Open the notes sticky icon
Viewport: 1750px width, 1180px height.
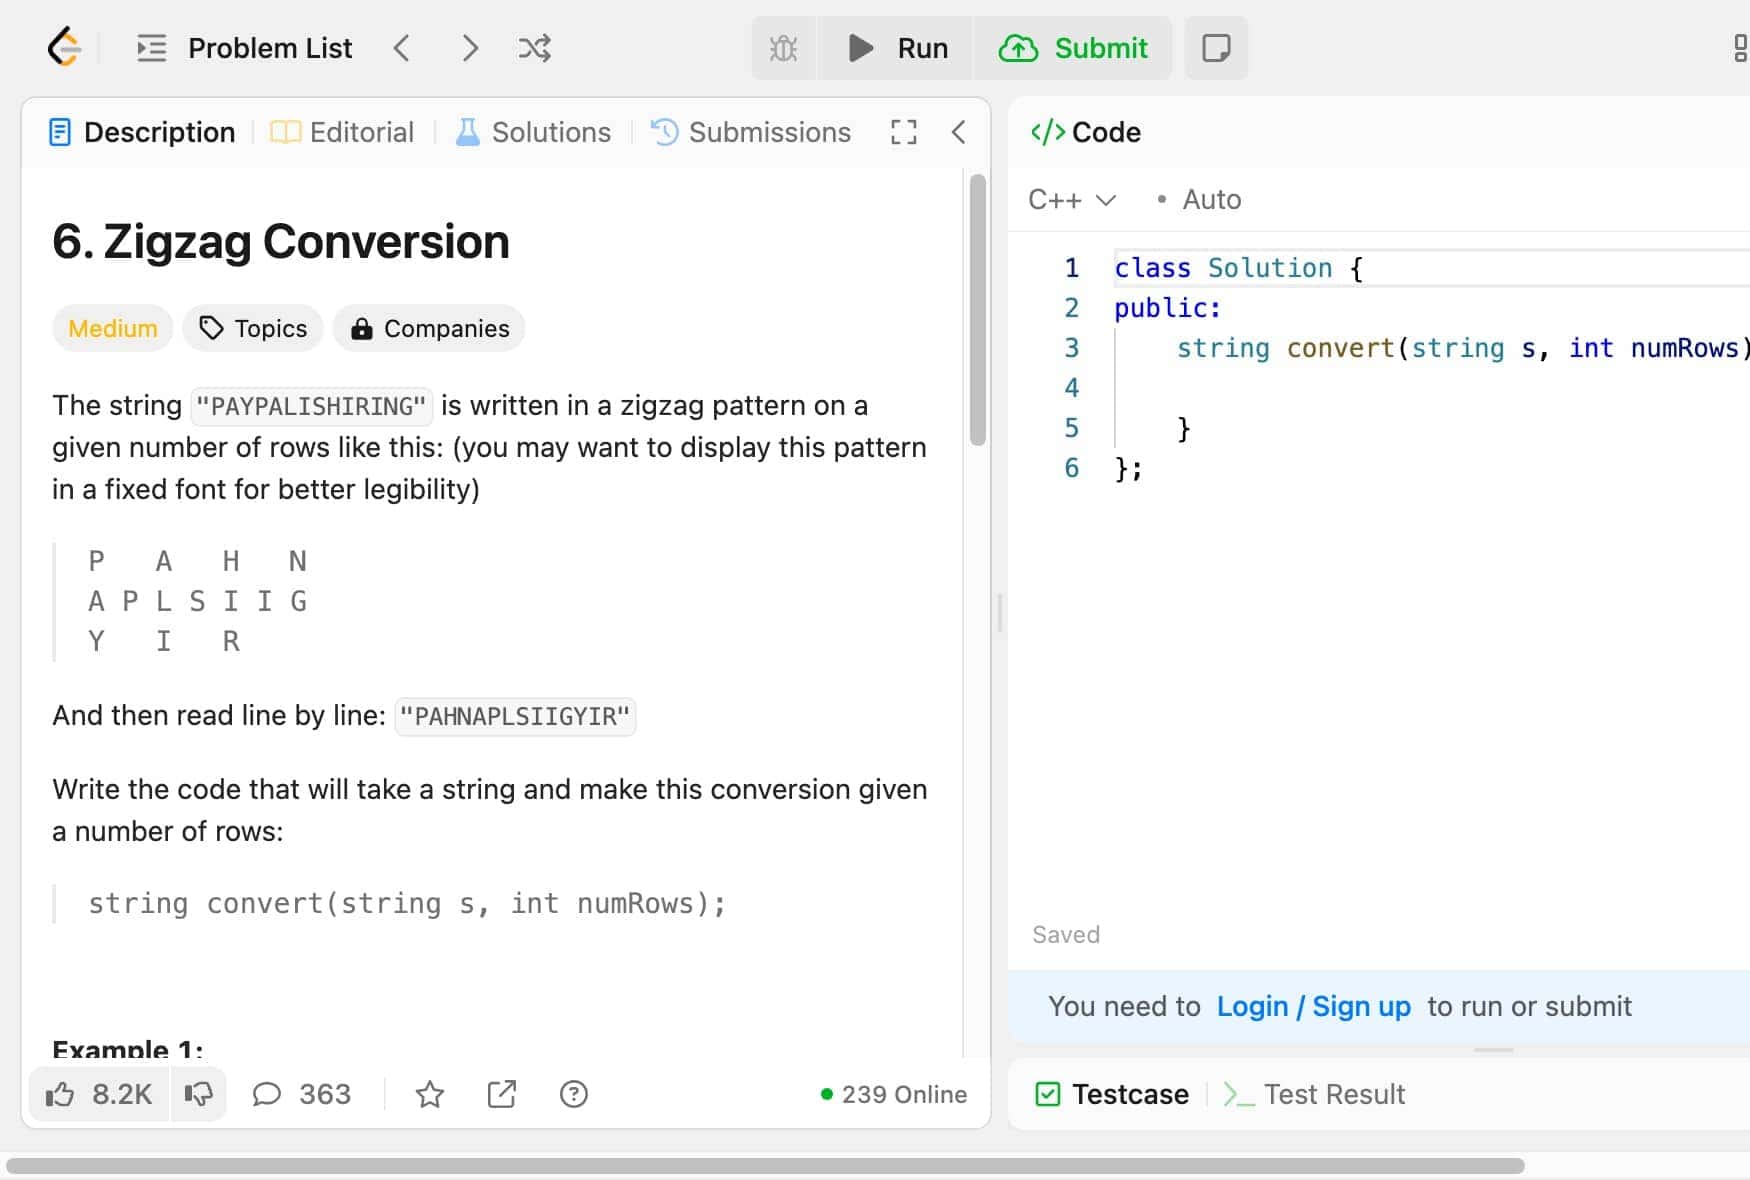pyautogui.click(x=1215, y=48)
